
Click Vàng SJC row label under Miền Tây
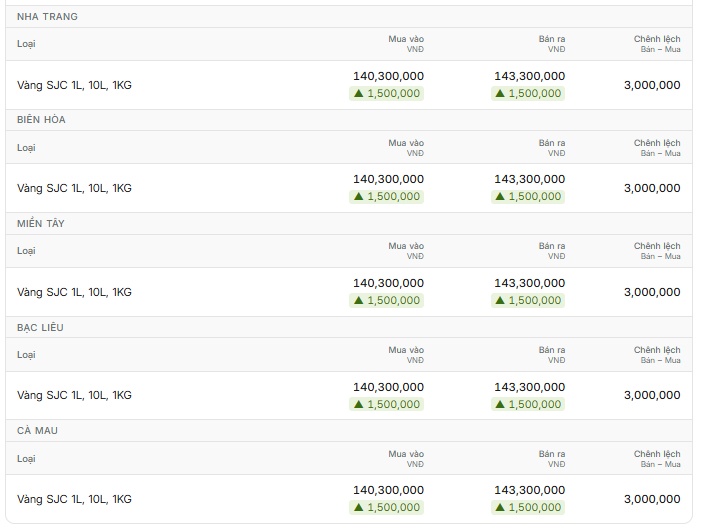pyautogui.click(x=74, y=292)
